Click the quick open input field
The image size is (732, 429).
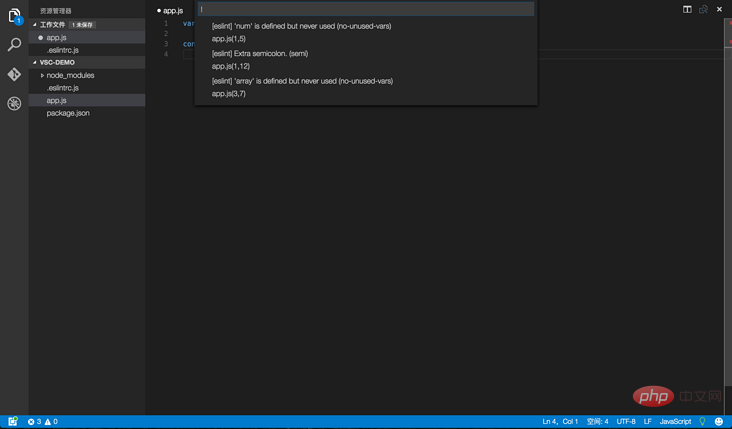click(x=365, y=9)
